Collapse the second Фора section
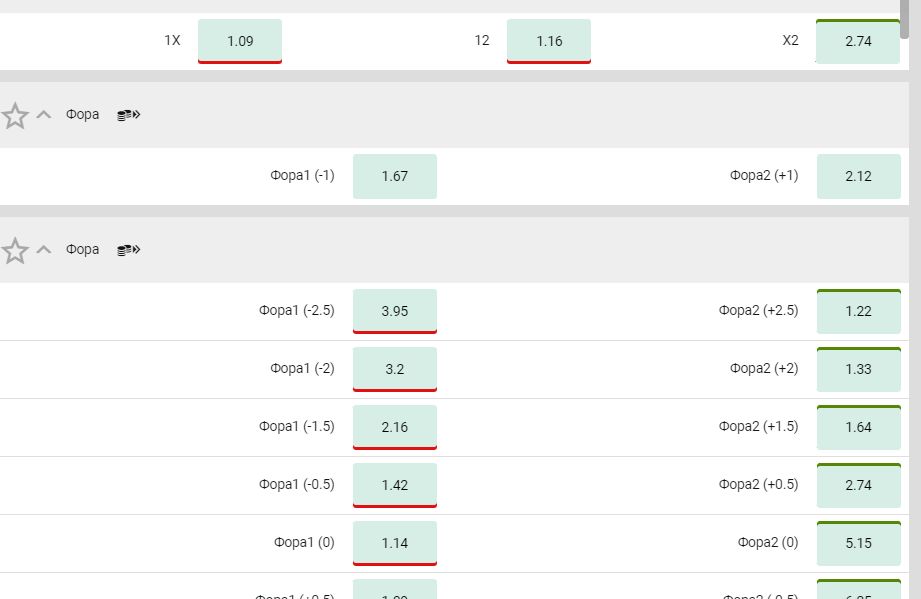The image size is (921, 599). (43, 250)
